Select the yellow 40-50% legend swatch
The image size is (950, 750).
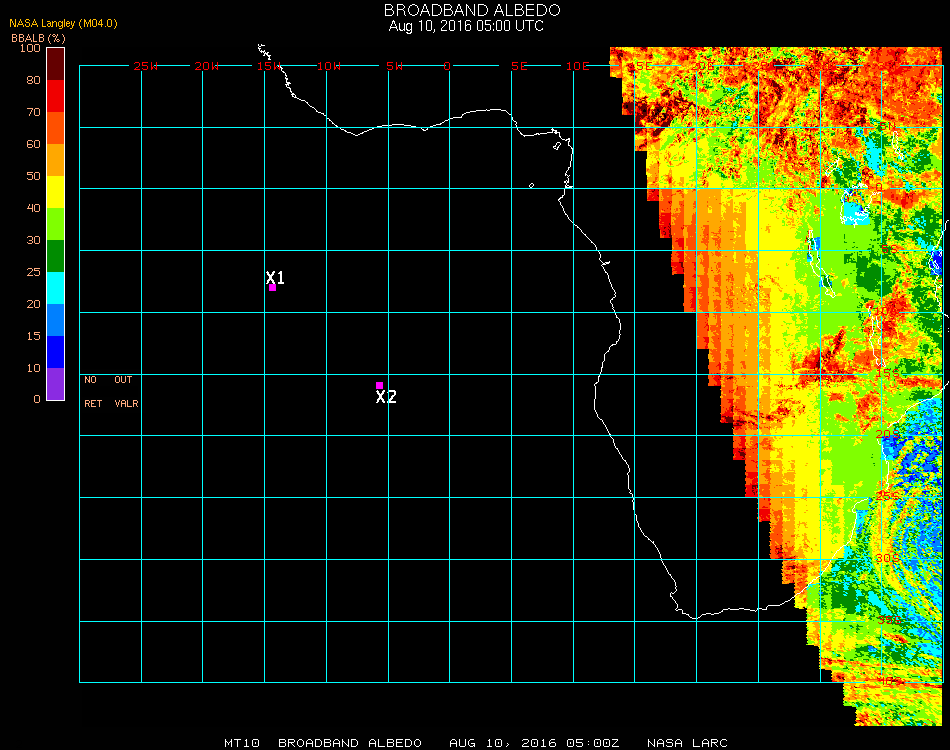pyautogui.click(x=55, y=192)
